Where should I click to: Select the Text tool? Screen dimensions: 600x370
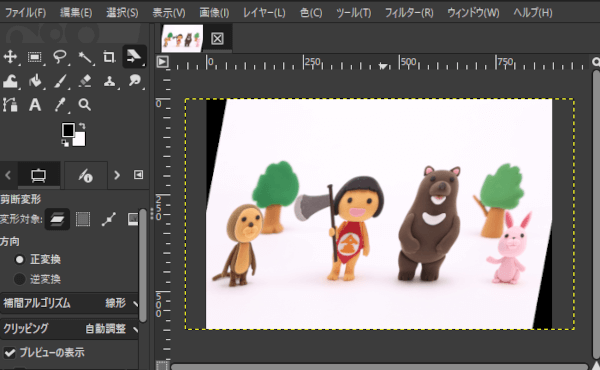[35, 104]
